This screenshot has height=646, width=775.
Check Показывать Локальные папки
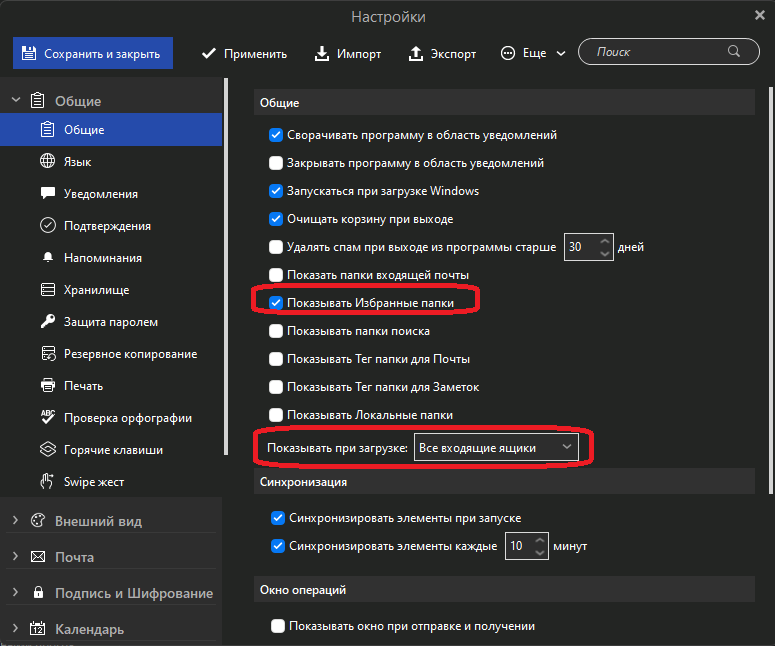point(276,415)
